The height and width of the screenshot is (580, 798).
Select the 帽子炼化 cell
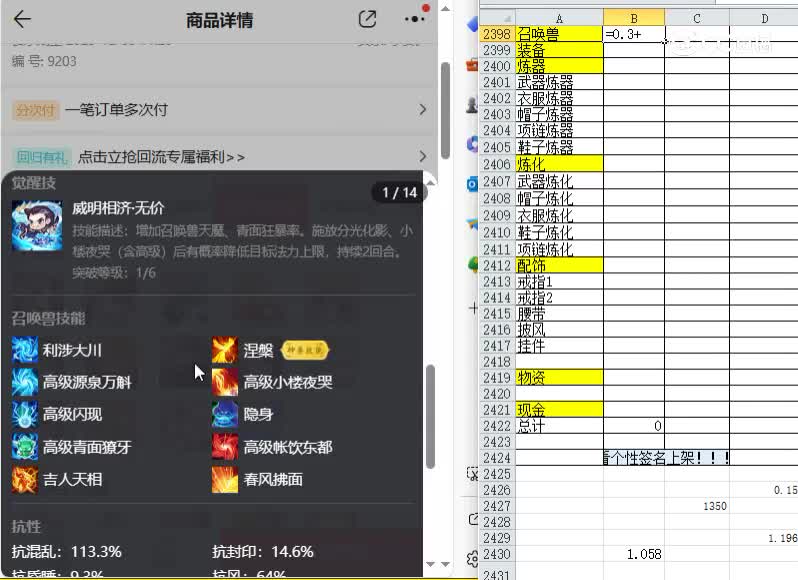[x=559, y=198]
